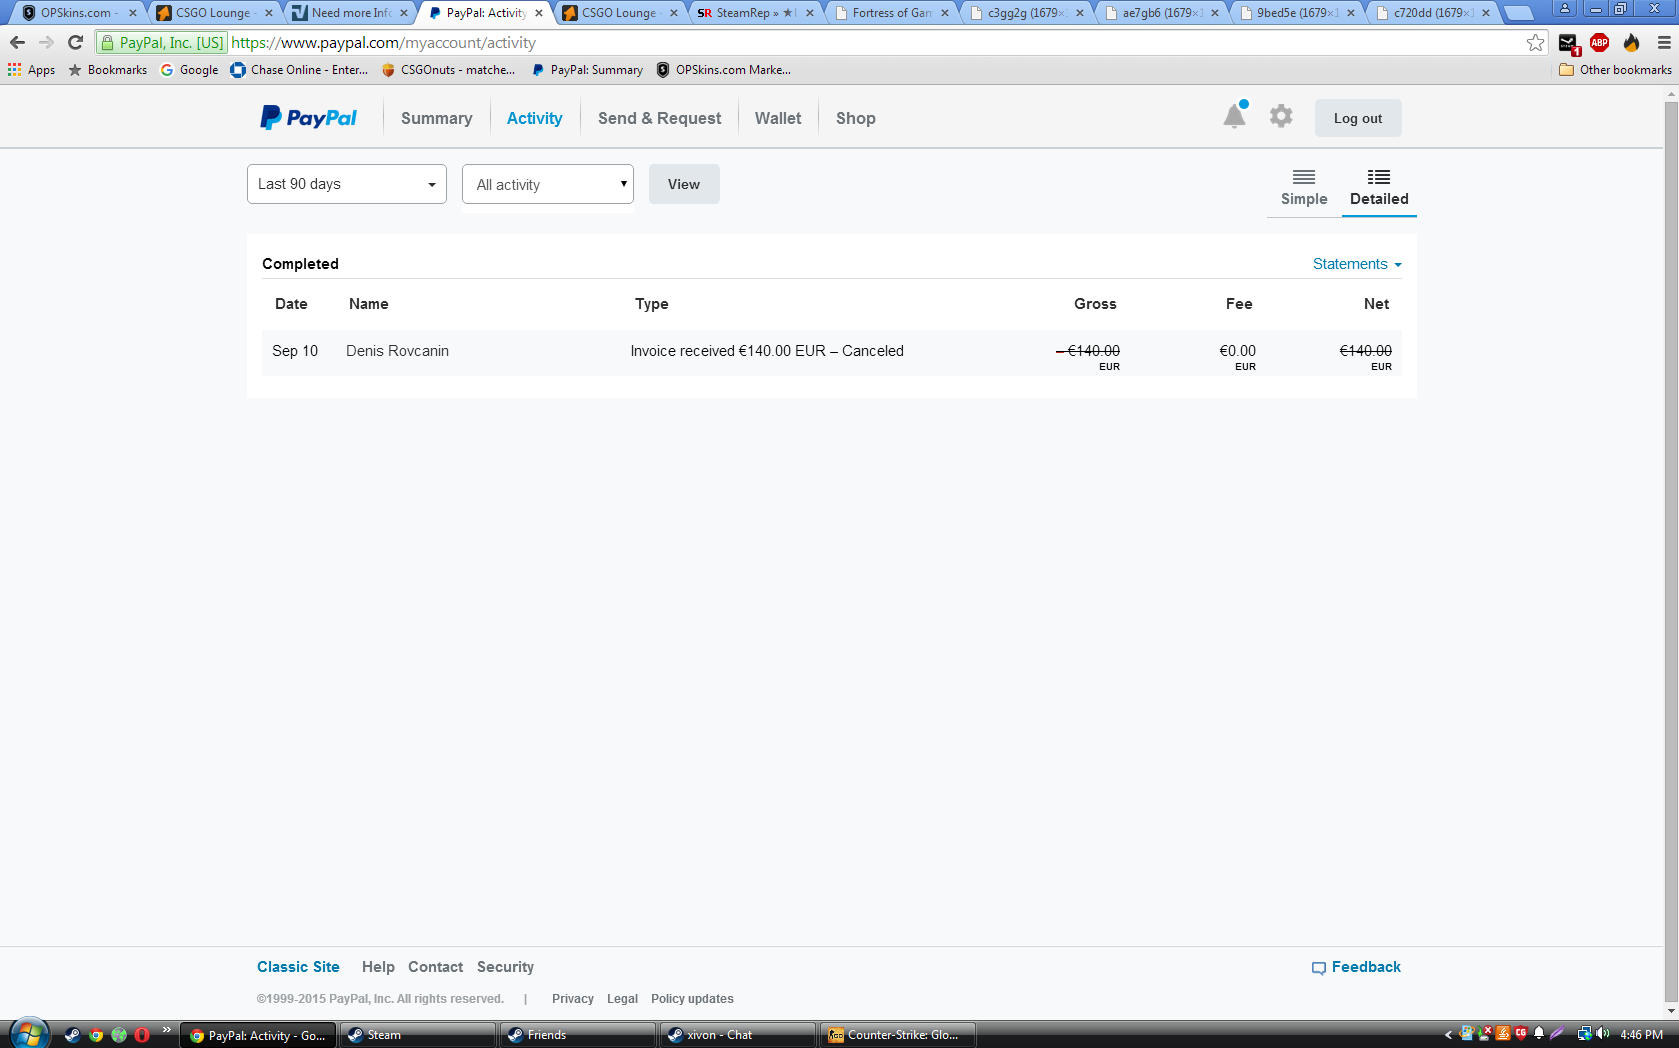
Task: Open the Wallet menu item
Action: (777, 118)
